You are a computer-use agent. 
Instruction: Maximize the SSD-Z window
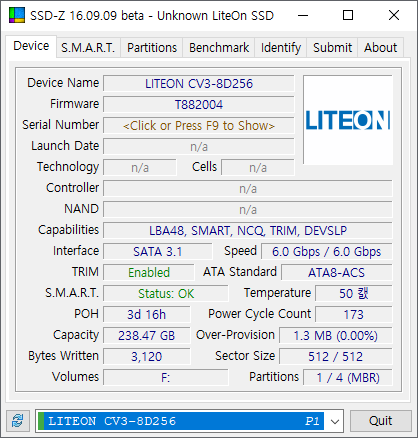(348, 15)
